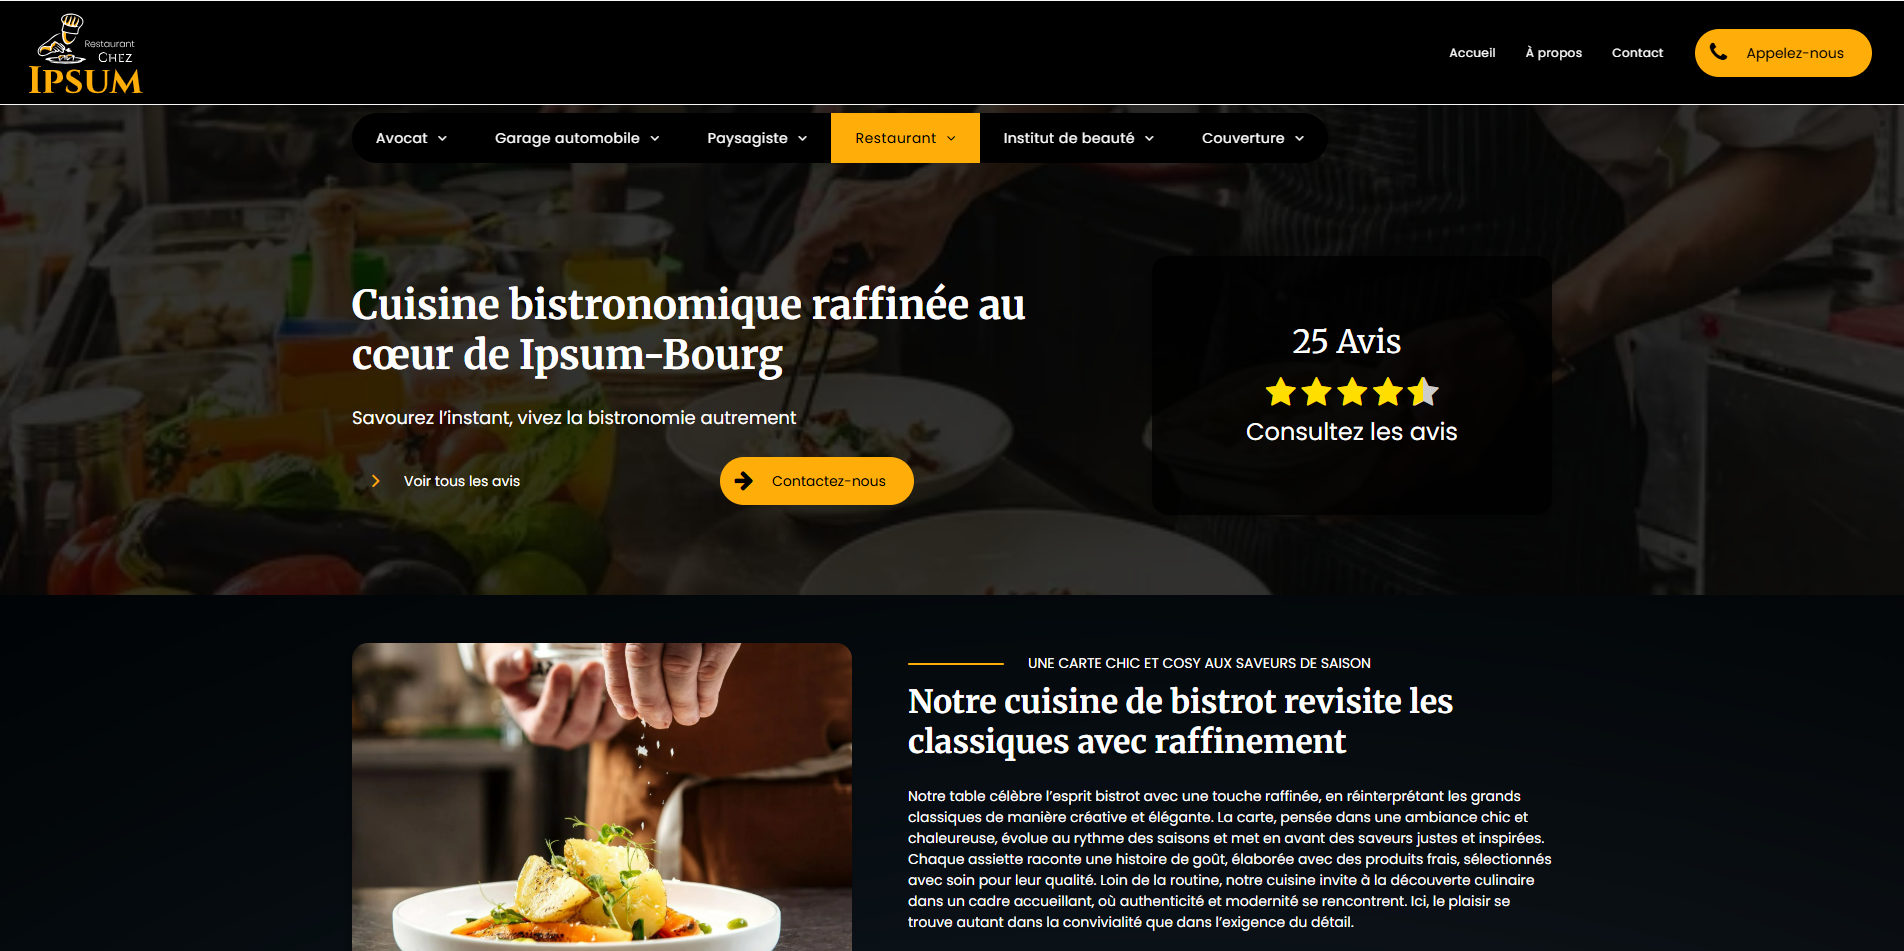Open the Contact page link
Viewport: 1904px width, 951px height.
click(x=1637, y=53)
